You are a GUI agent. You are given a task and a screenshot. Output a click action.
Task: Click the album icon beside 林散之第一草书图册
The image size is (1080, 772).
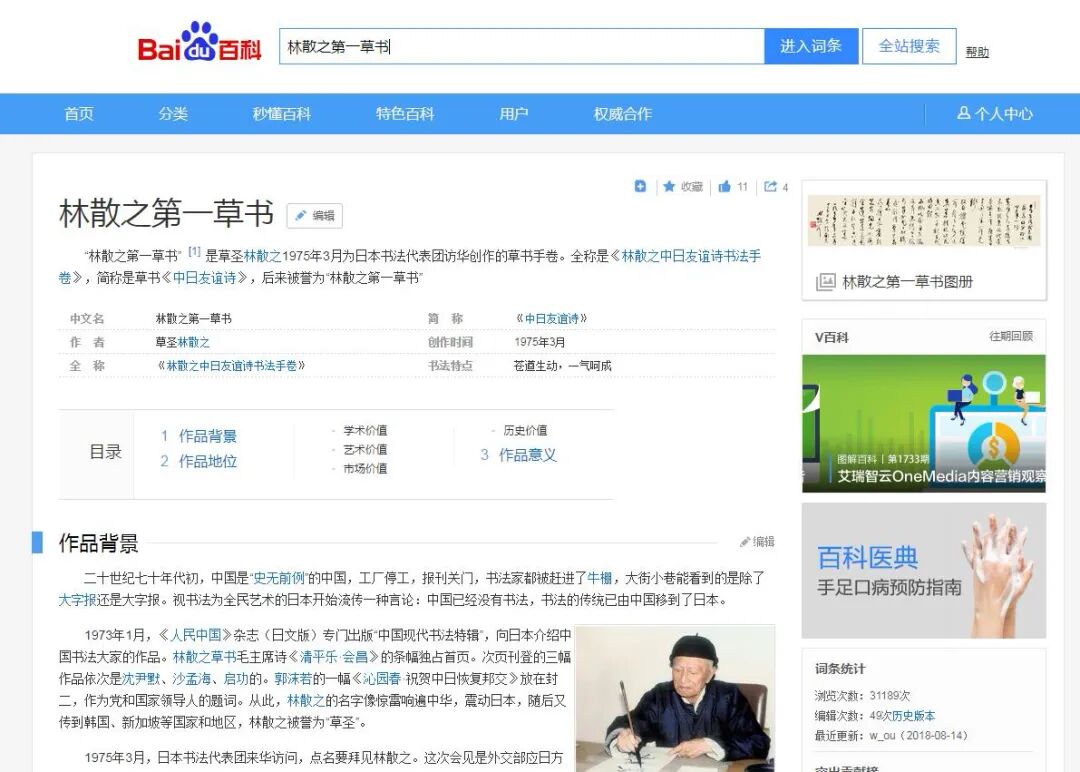click(x=825, y=282)
